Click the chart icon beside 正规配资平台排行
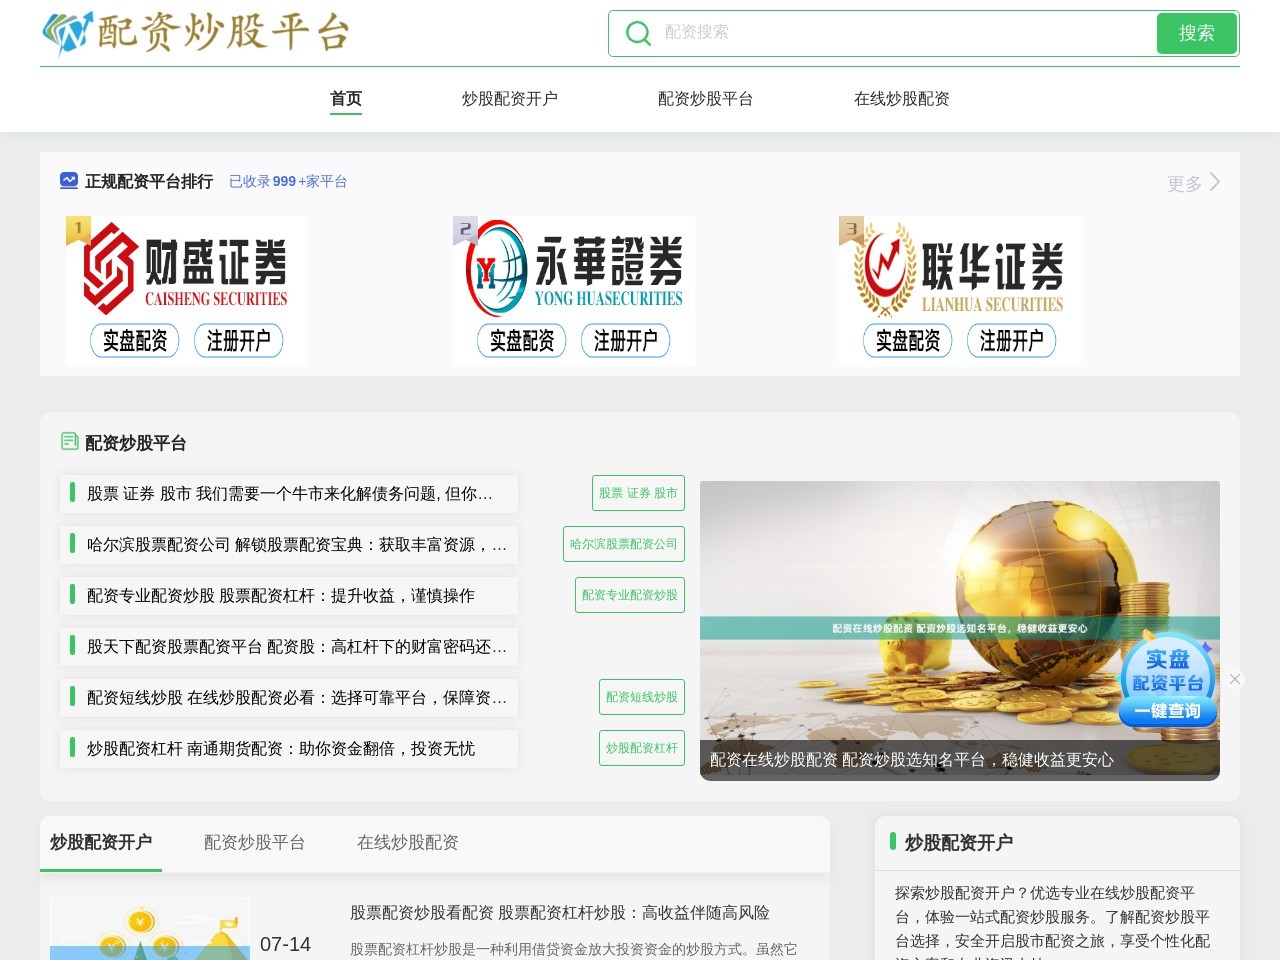Image resolution: width=1280 pixels, height=960 pixels. tap(68, 180)
